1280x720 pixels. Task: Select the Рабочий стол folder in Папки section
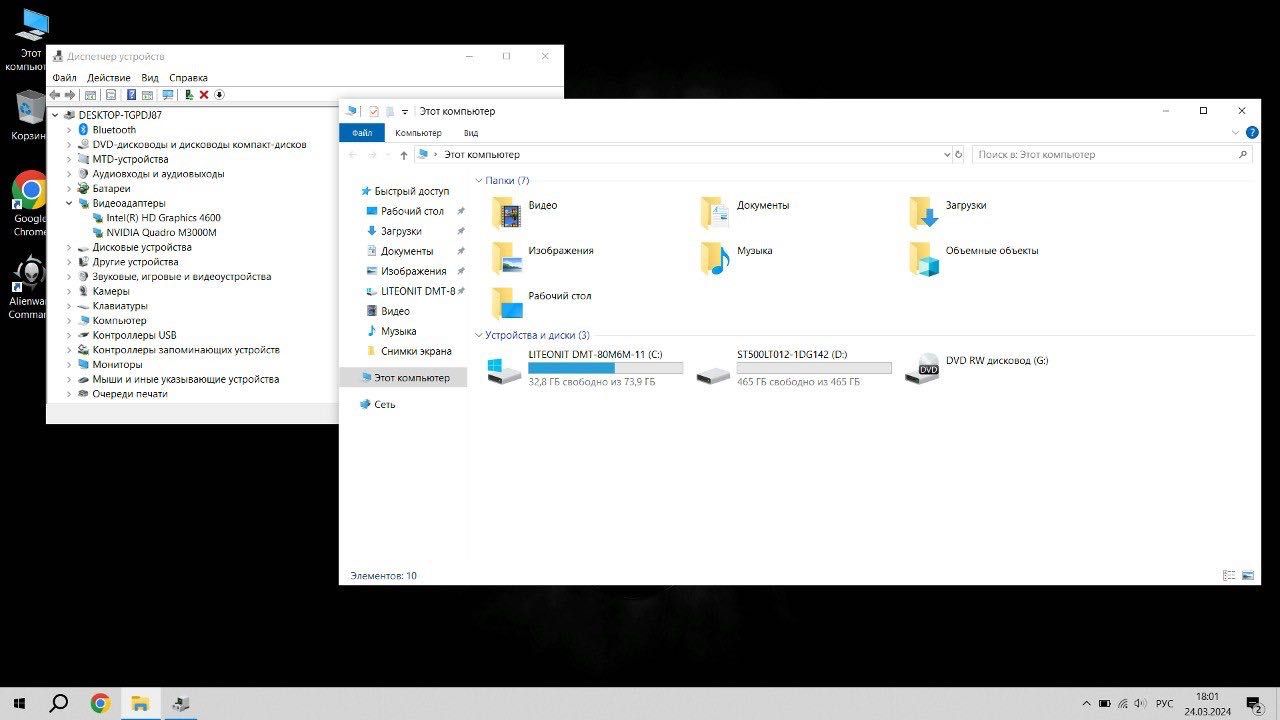point(542,302)
